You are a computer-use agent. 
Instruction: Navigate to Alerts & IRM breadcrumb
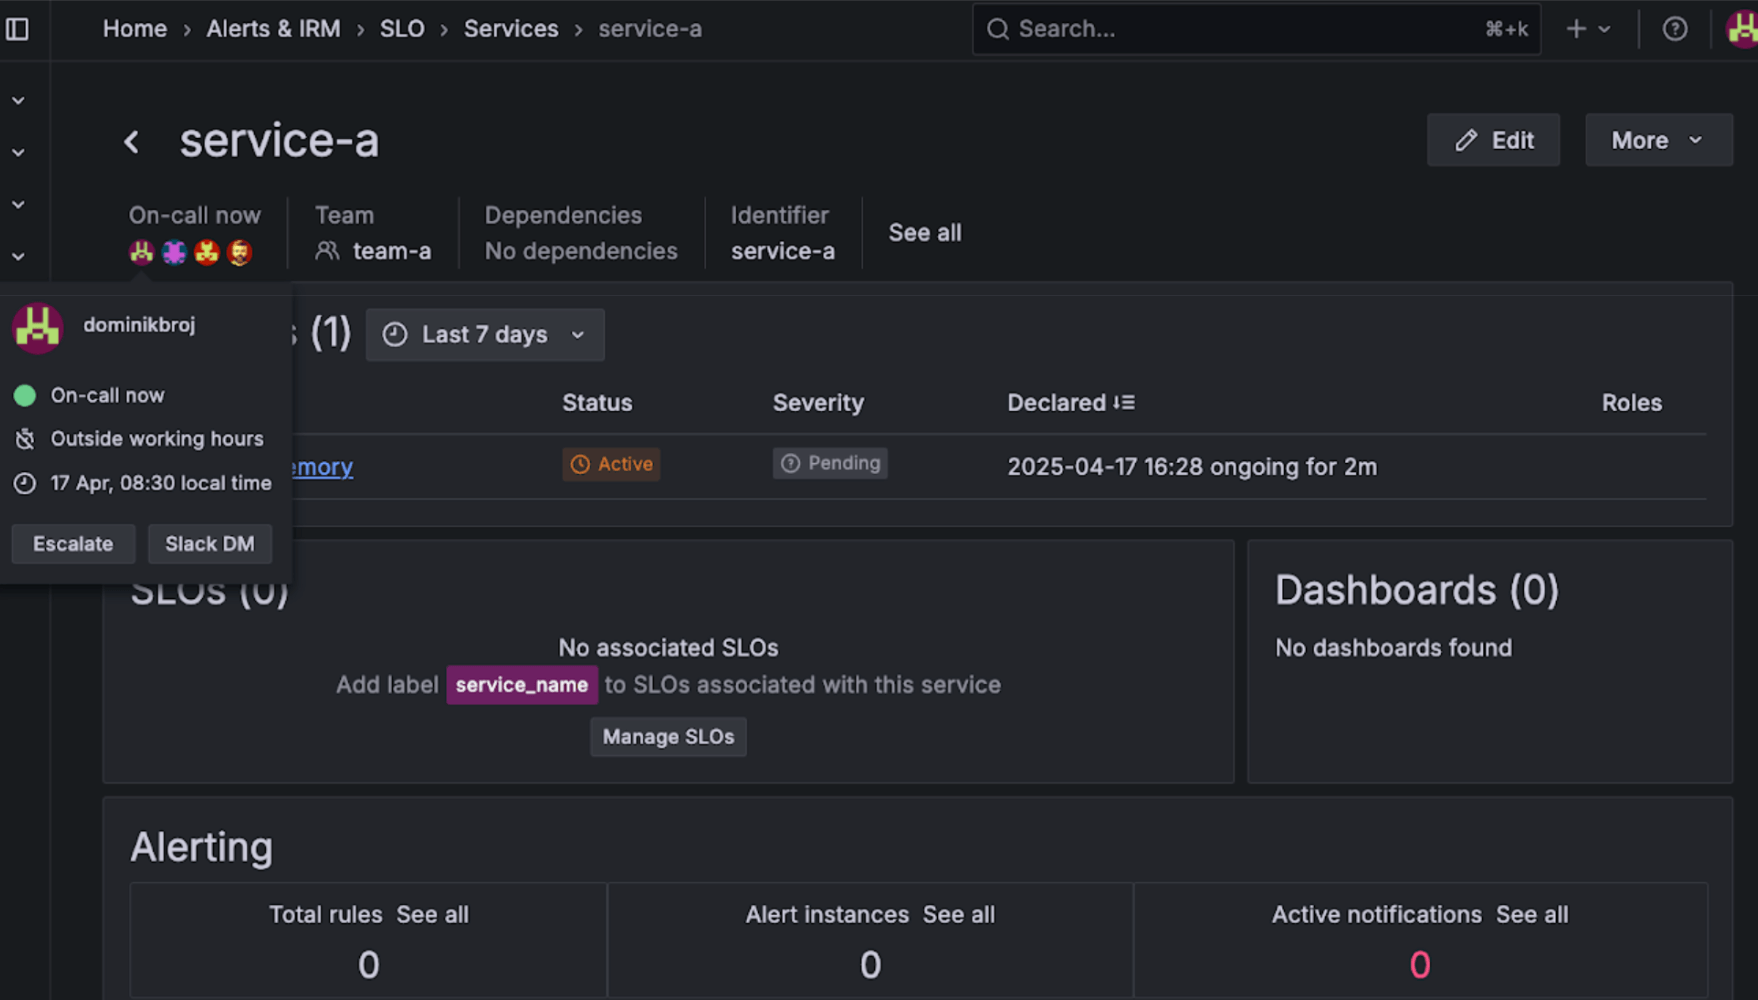tap(273, 29)
